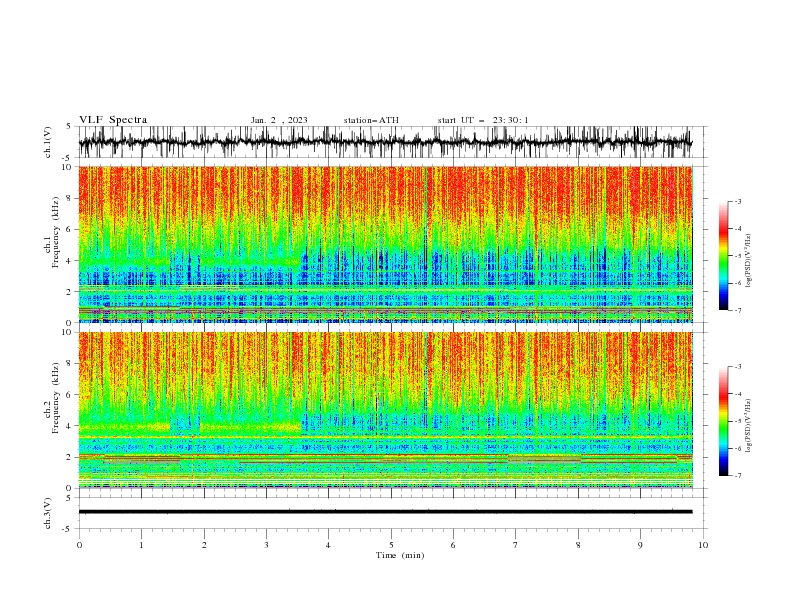Click the "station=ATH" header label
The image size is (792, 612).
coord(371,120)
